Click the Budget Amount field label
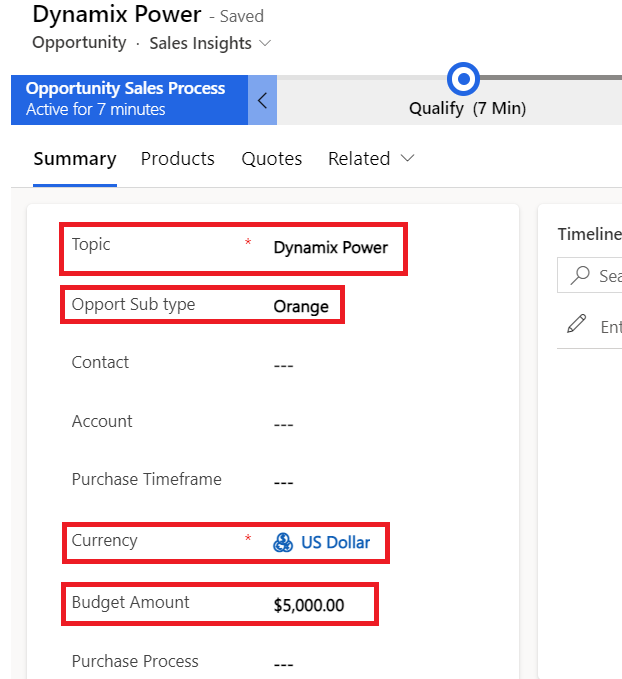Viewport: 622px width, 679px height. 130,602
